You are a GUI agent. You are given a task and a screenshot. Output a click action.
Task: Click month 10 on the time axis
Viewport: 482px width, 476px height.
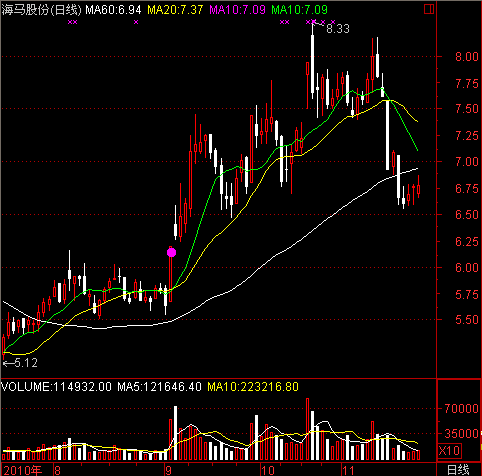pos(268,470)
